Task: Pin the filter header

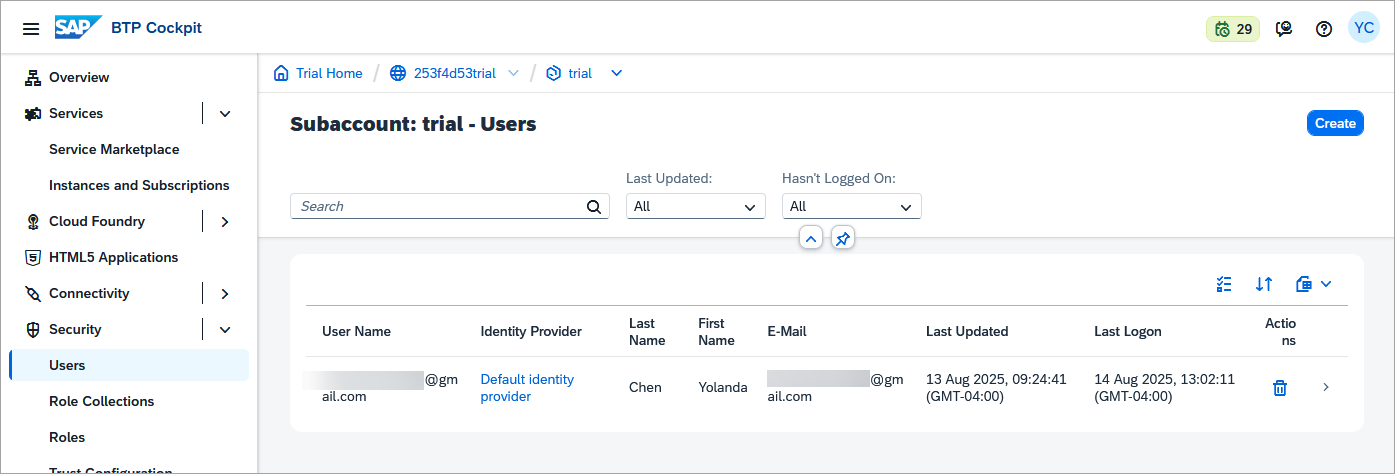Action: coord(843,238)
